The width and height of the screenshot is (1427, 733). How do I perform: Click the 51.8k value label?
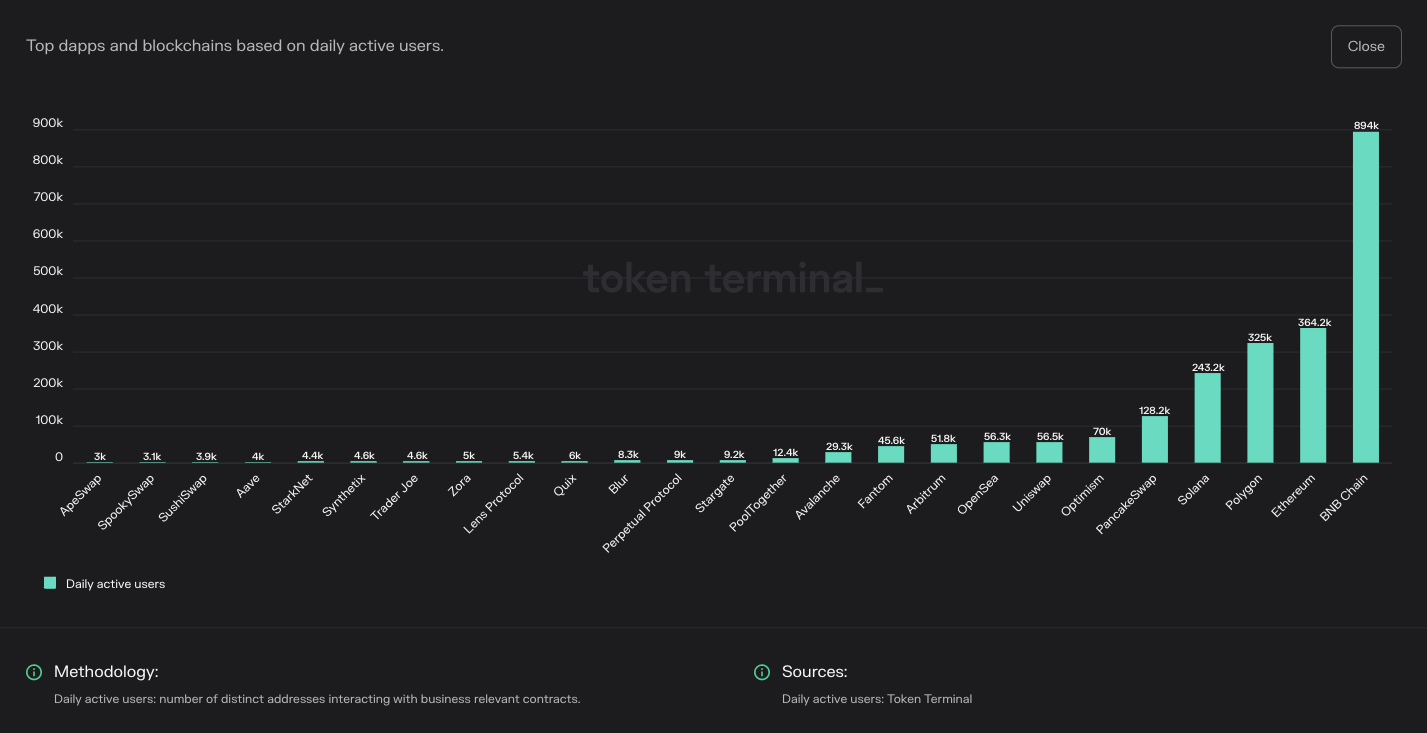point(944,438)
